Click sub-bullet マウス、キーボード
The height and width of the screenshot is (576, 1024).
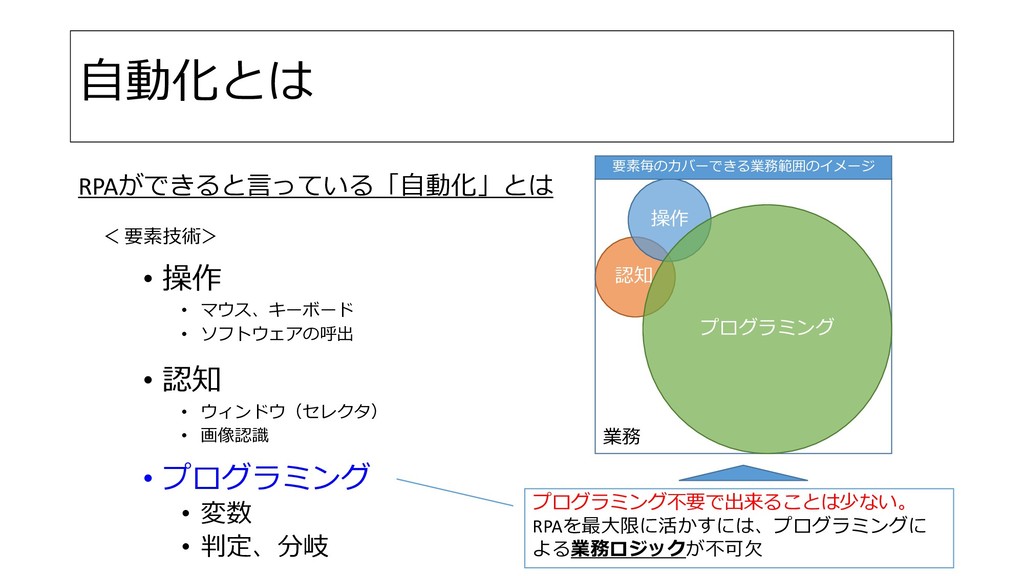tap(277, 309)
